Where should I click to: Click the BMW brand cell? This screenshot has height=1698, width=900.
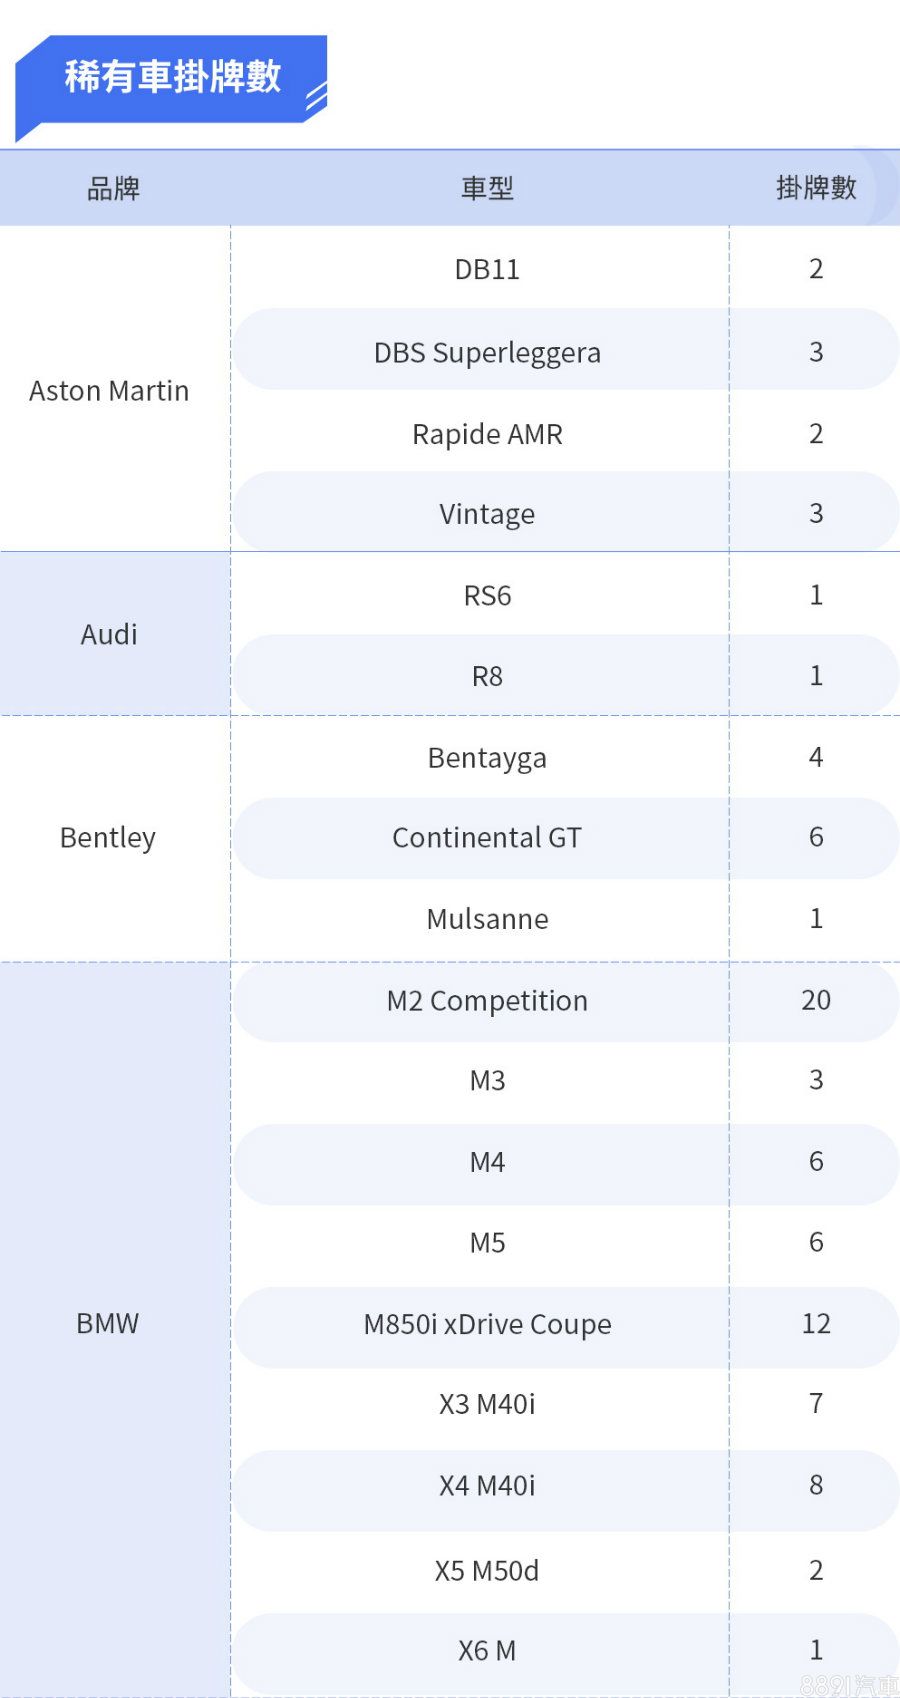click(x=108, y=1324)
